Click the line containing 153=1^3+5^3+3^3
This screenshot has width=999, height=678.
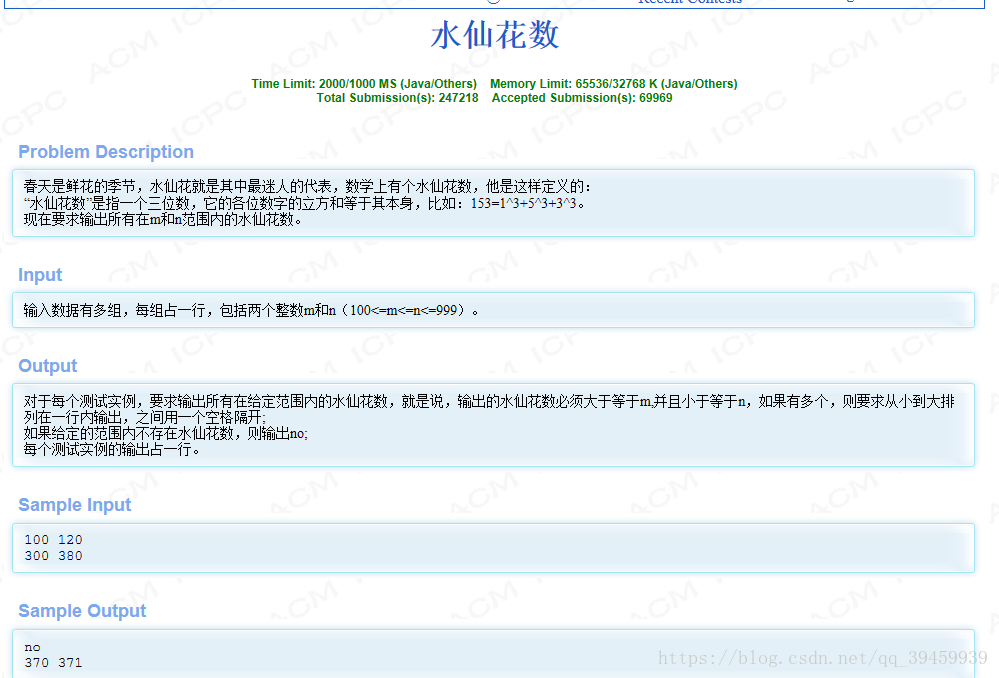click(x=304, y=203)
